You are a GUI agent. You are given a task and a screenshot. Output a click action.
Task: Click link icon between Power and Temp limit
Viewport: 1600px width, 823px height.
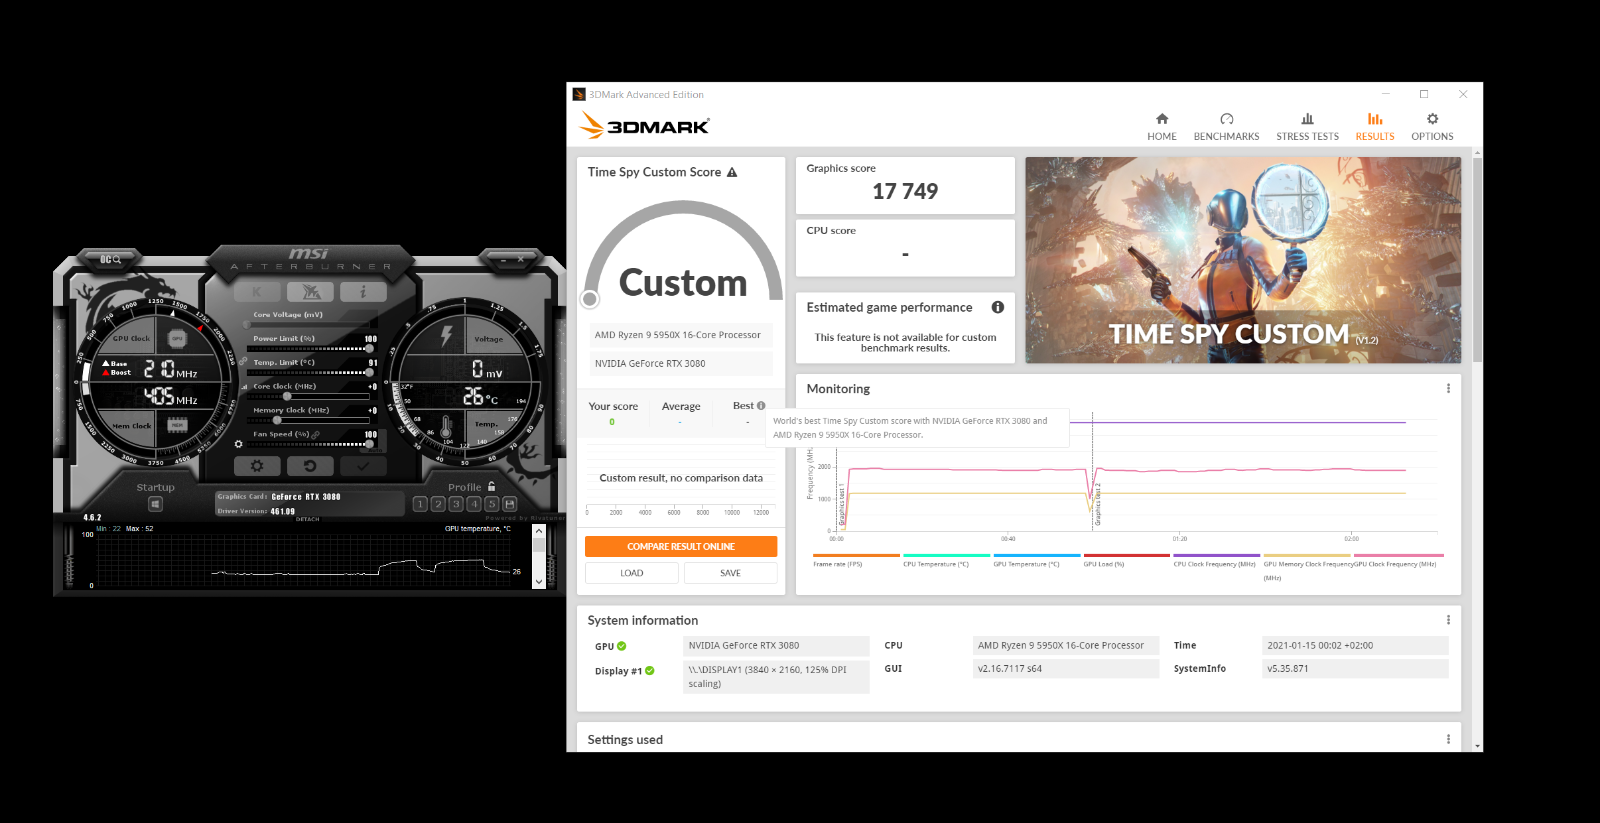tap(243, 361)
